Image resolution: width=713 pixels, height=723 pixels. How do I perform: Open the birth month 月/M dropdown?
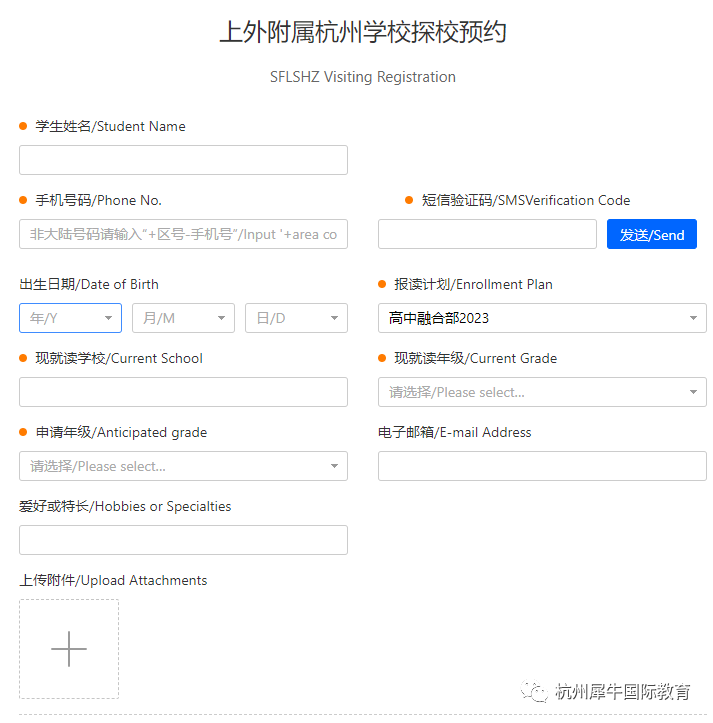click(x=183, y=318)
